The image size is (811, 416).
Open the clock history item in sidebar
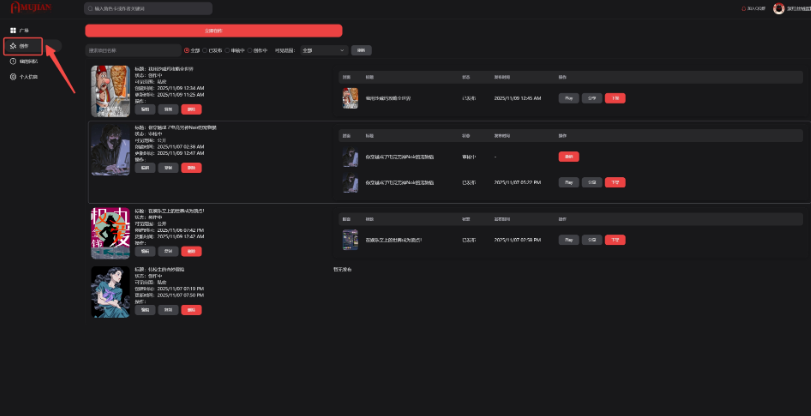point(13,61)
